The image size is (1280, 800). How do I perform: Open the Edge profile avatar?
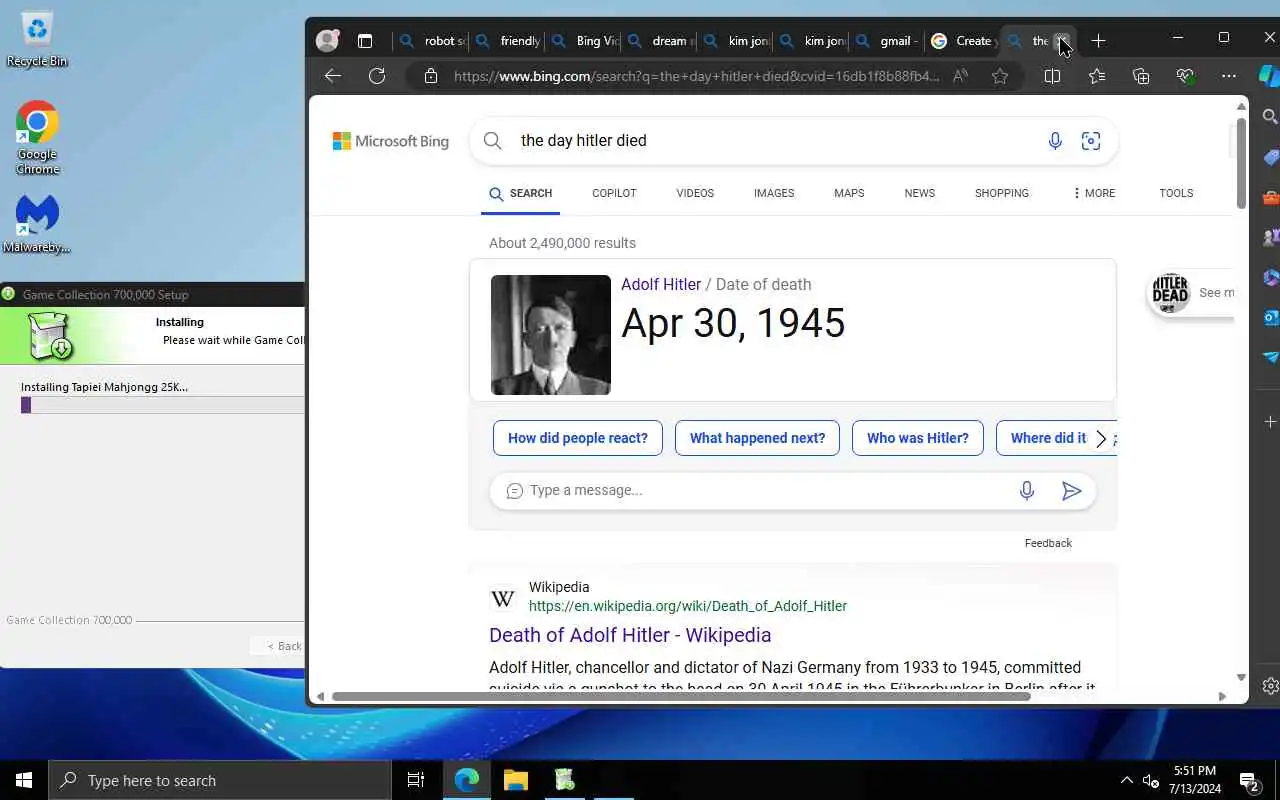click(x=327, y=41)
